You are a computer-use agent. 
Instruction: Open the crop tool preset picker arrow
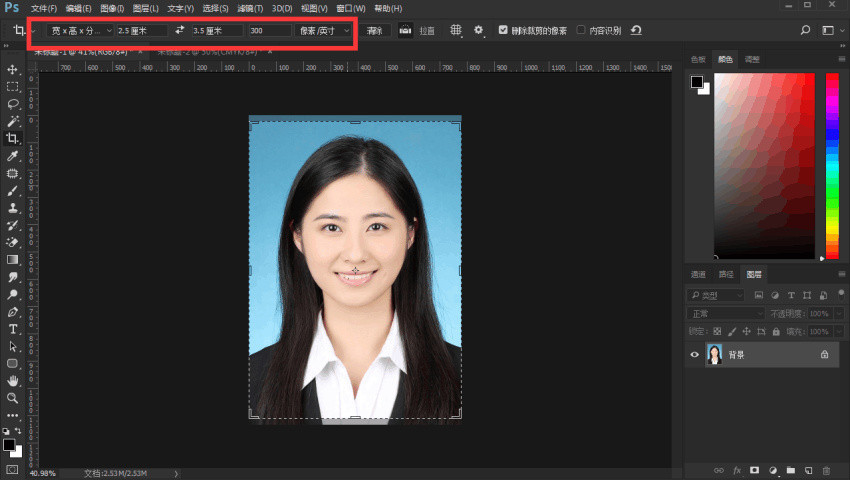[33, 31]
